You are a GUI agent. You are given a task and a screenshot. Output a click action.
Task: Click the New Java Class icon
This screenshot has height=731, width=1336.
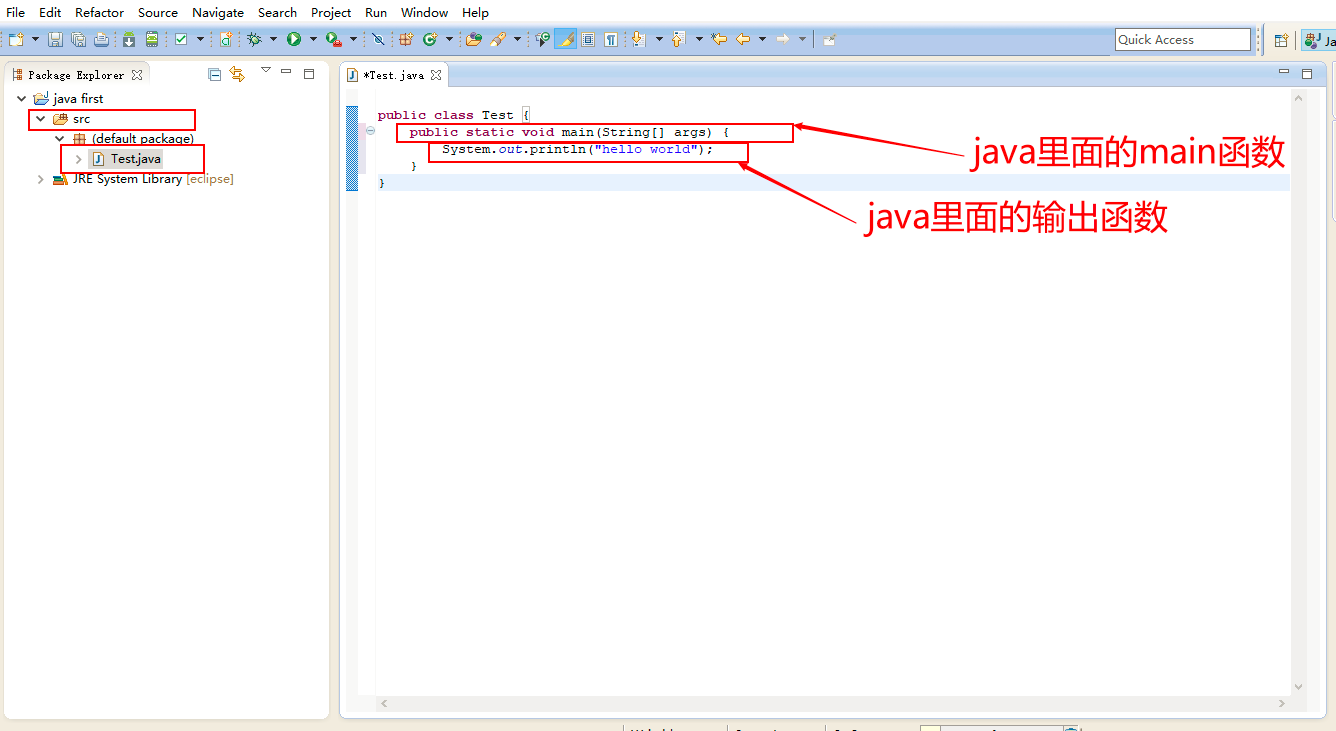coord(430,39)
